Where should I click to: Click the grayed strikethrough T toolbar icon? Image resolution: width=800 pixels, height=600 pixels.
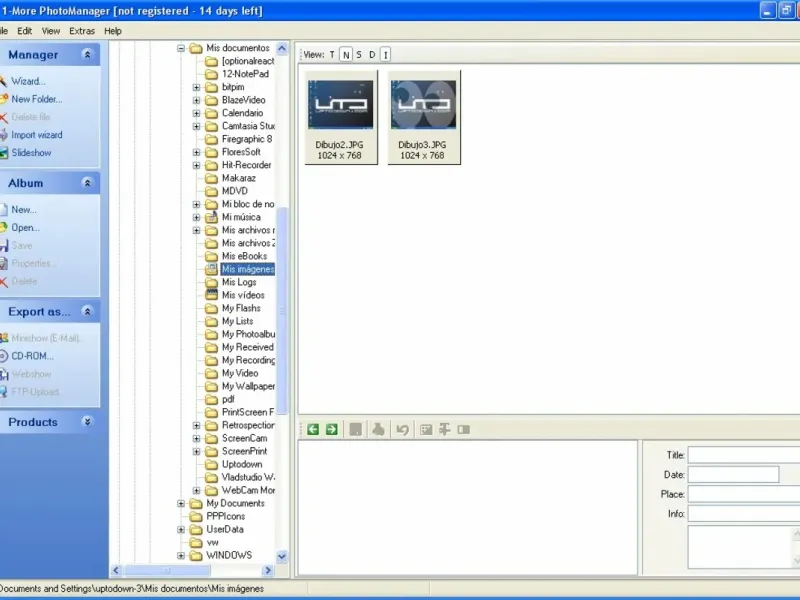click(x=445, y=430)
